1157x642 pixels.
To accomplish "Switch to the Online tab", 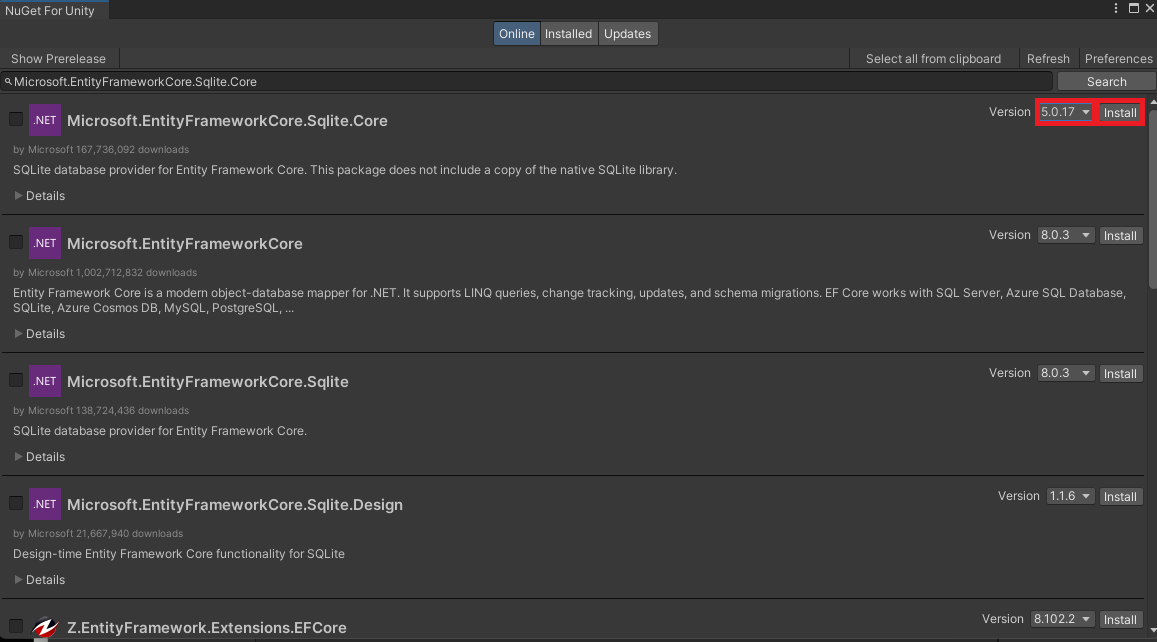I will pos(517,34).
